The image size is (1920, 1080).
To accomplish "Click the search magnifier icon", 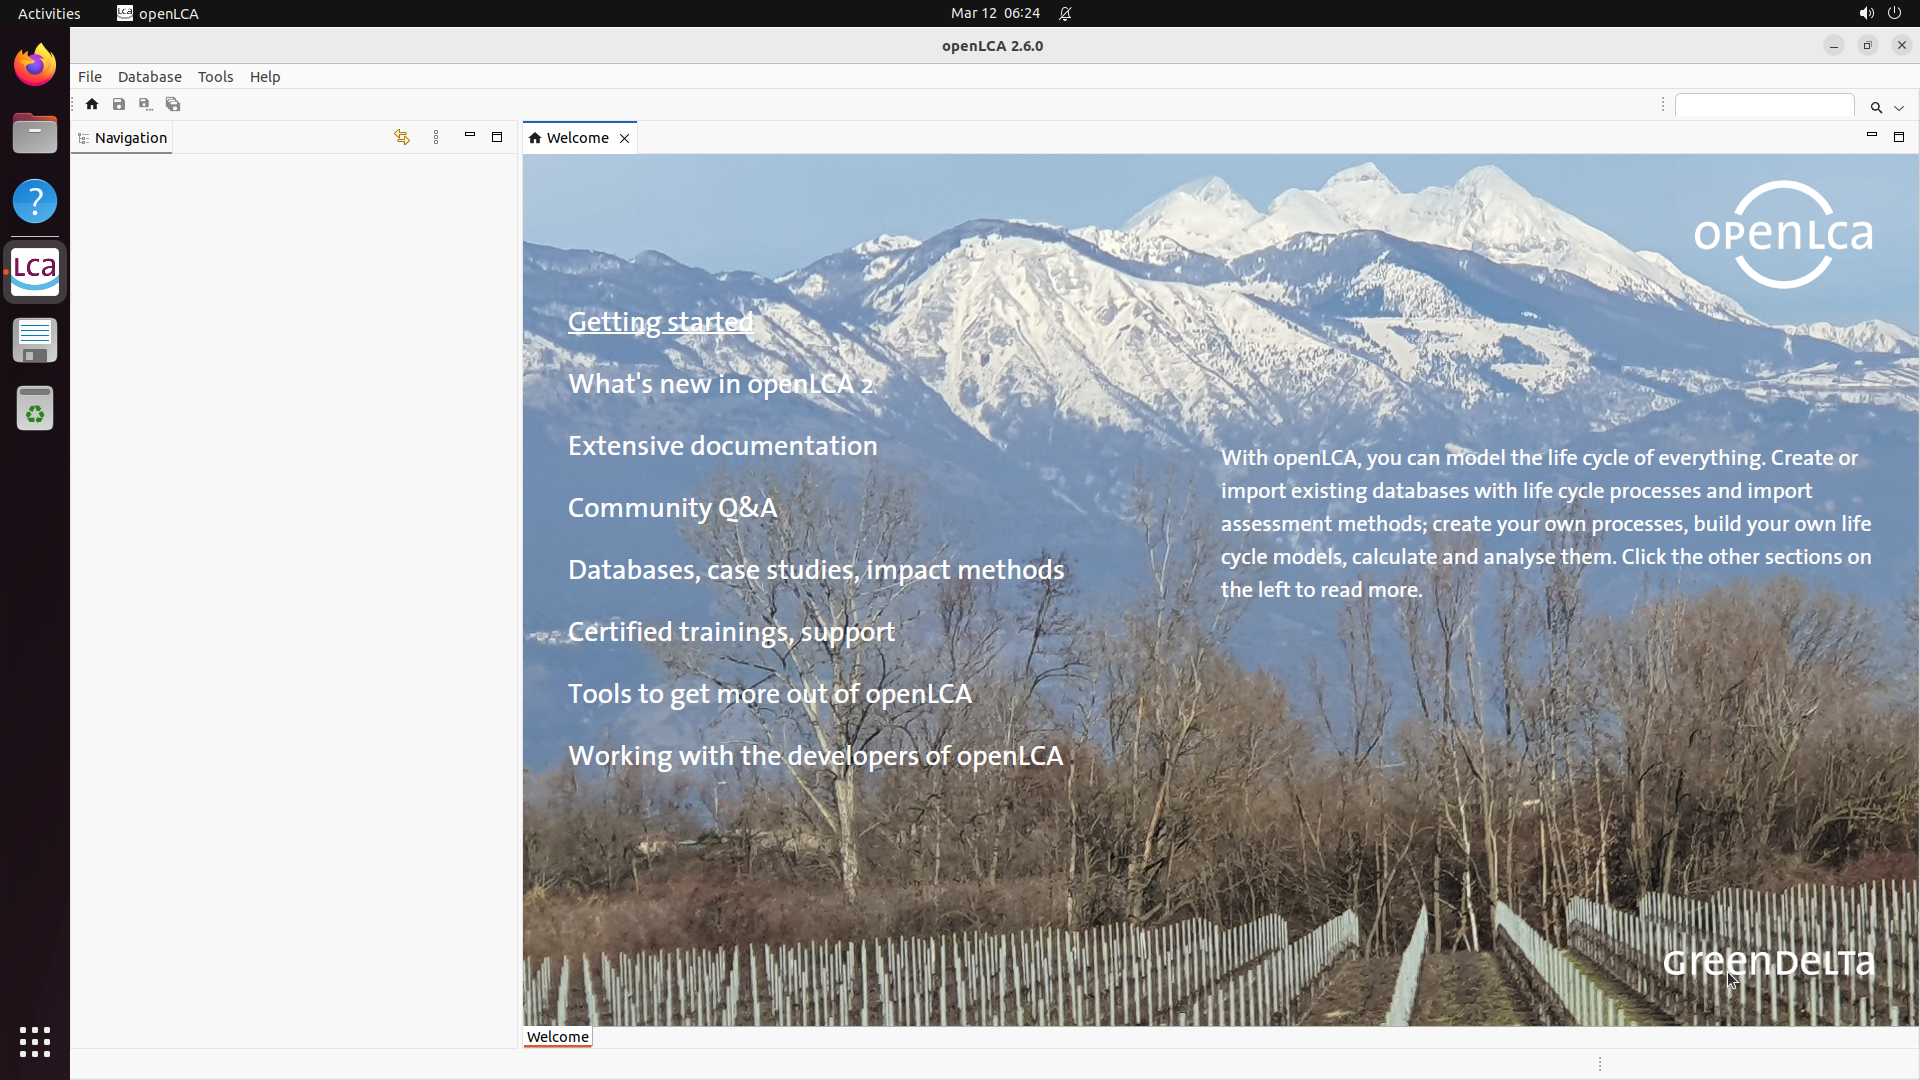I will (x=1876, y=107).
